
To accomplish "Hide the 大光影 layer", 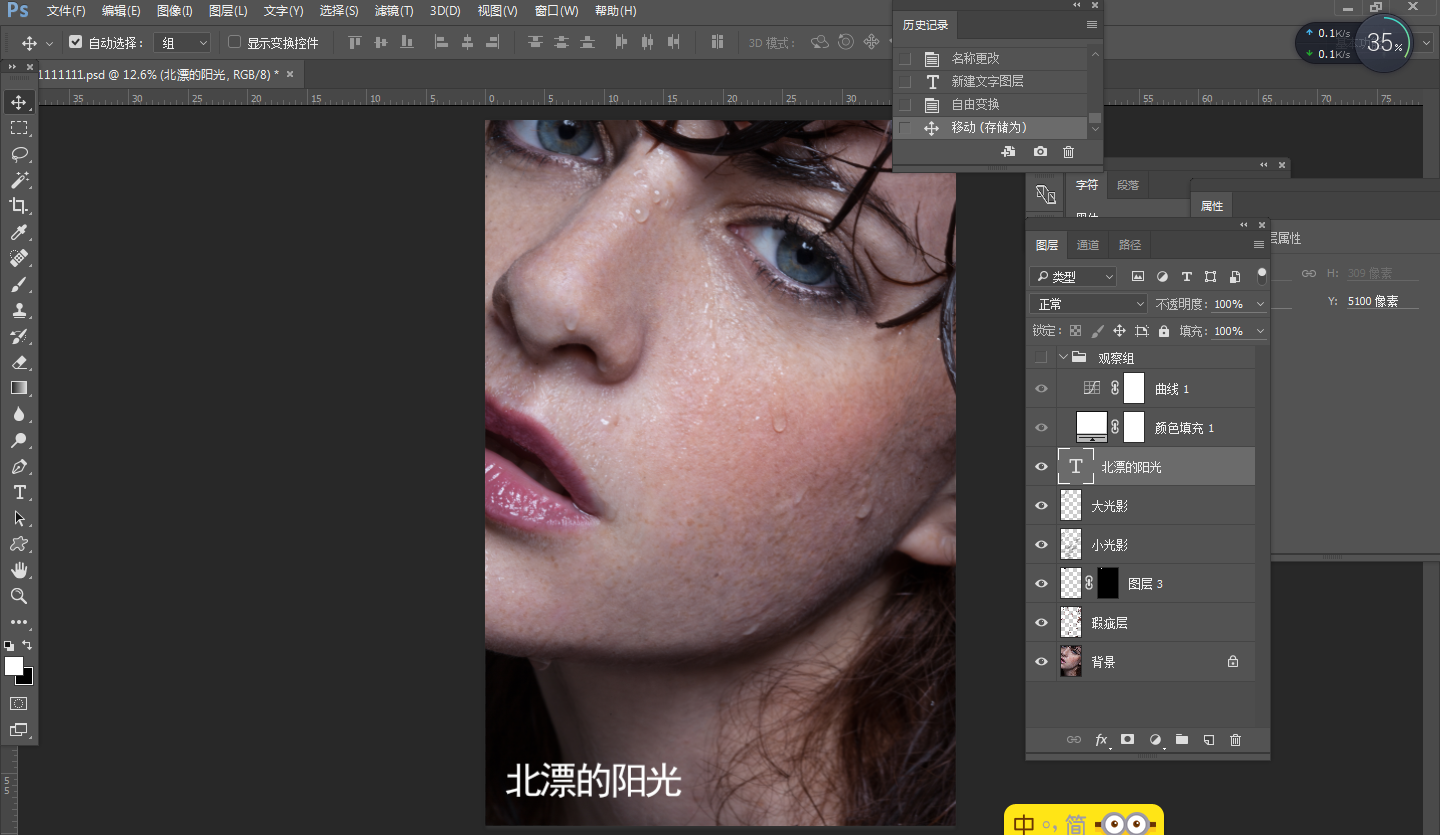I will (1041, 506).
